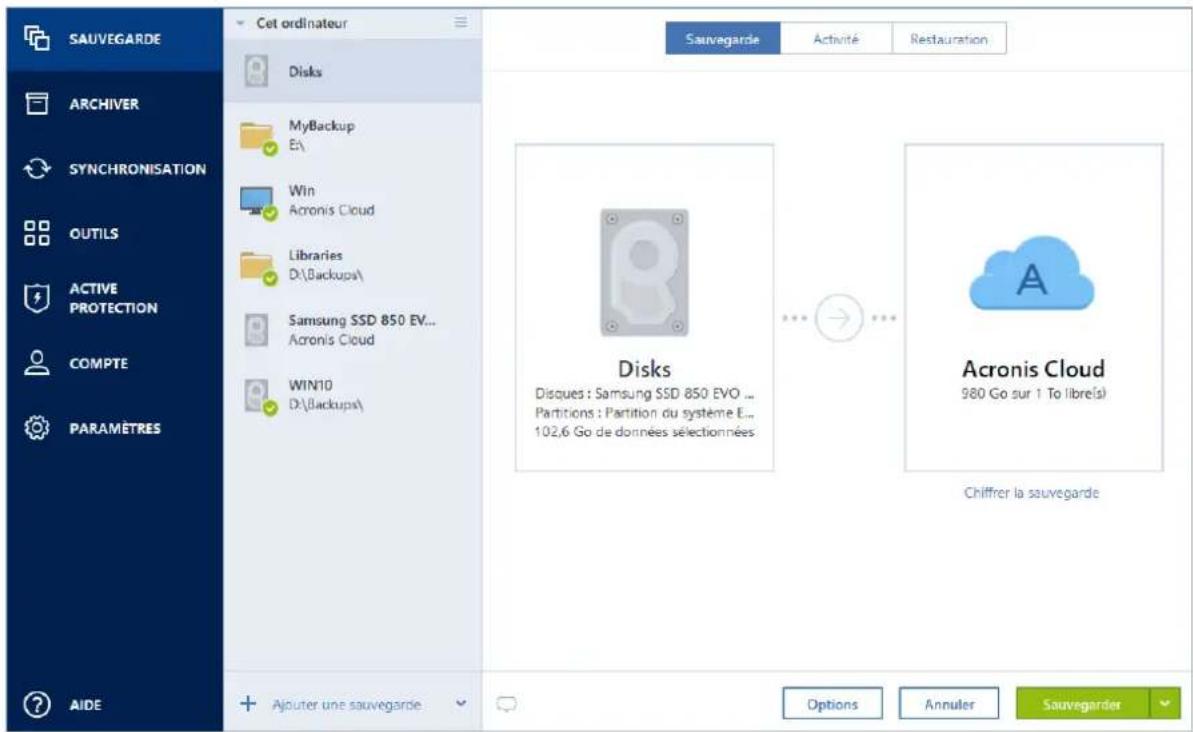Open the Aide question mark icon
The width and height of the screenshot is (1193, 732).
[x=37, y=705]
